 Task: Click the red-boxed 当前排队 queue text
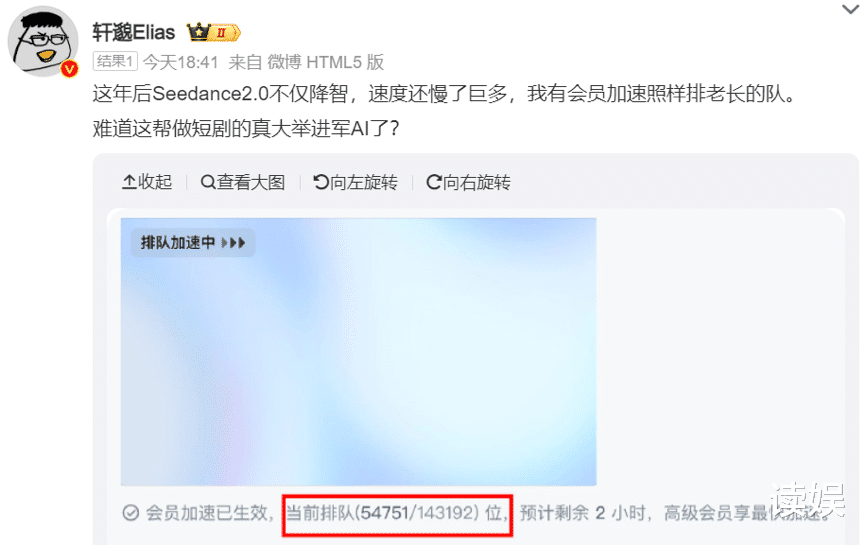(x=397, y=514)
